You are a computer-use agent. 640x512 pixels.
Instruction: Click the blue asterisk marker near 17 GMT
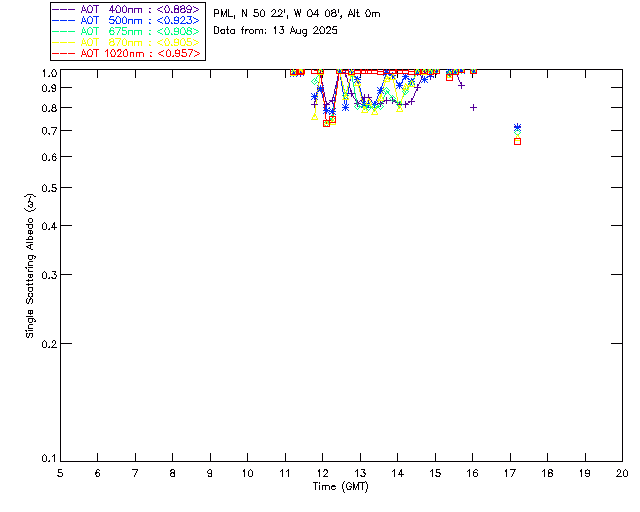(518, 127)
